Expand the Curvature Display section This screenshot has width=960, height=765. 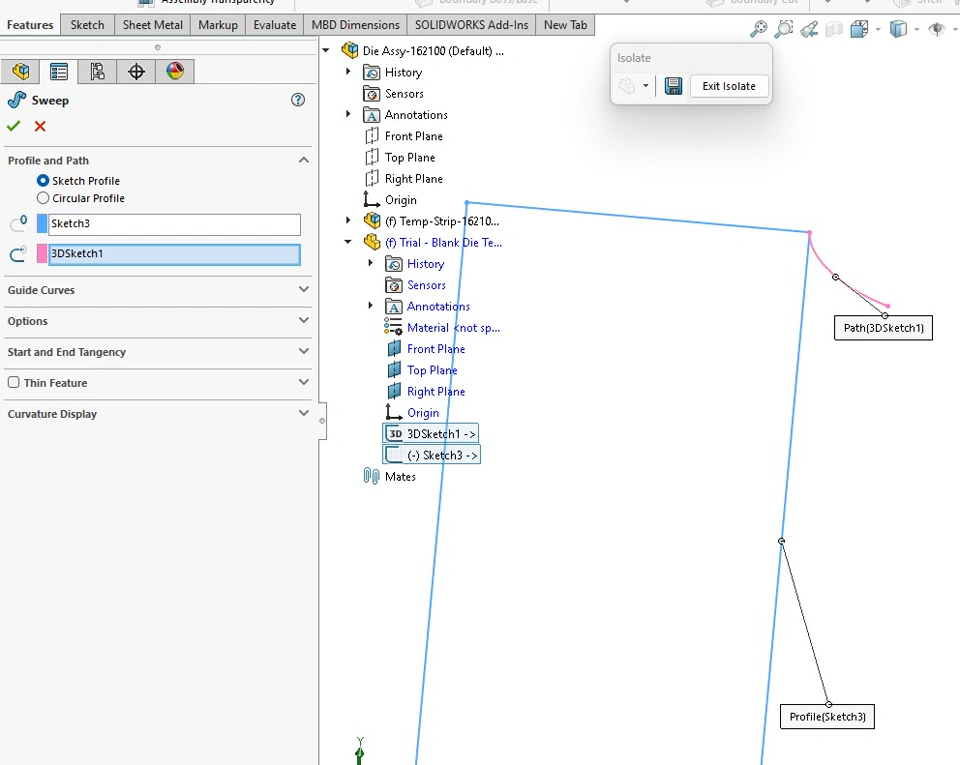(x=304, y=413)
